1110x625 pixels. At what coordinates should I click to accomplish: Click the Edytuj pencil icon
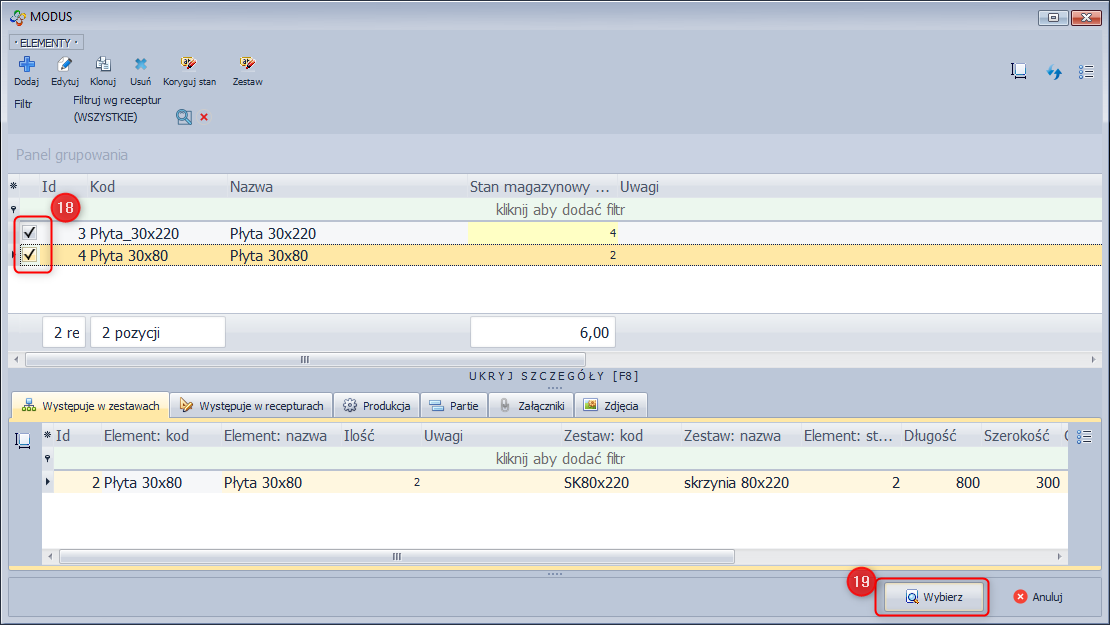(x=65, y=65)
